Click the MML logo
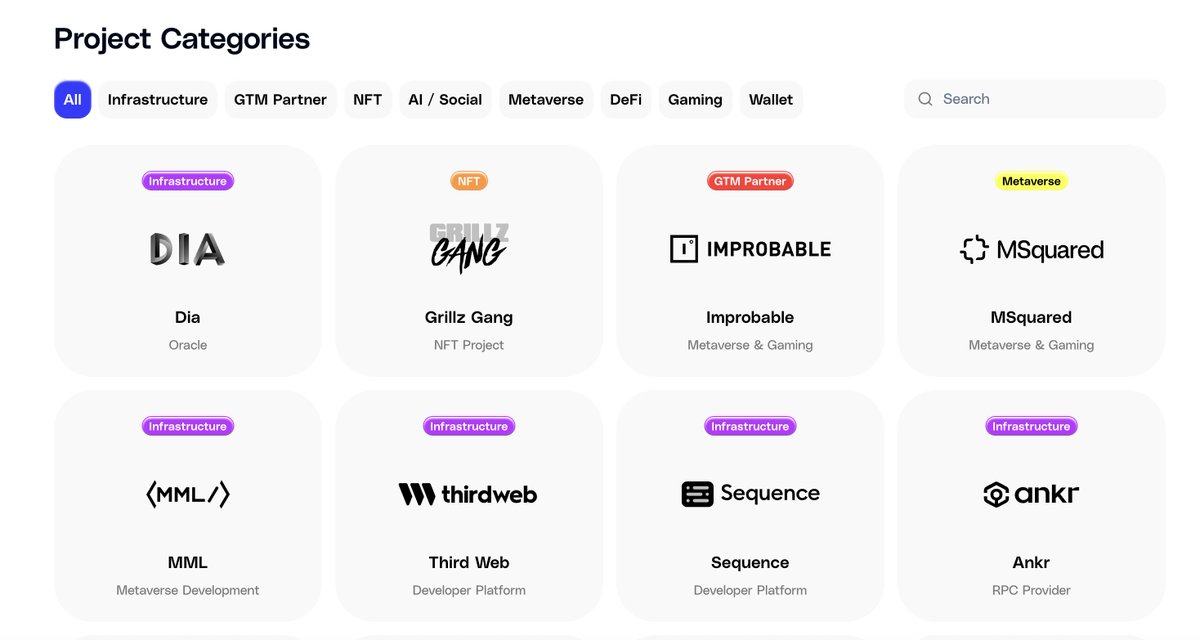This screenshot has height=640, width=1200. (188, 494)
